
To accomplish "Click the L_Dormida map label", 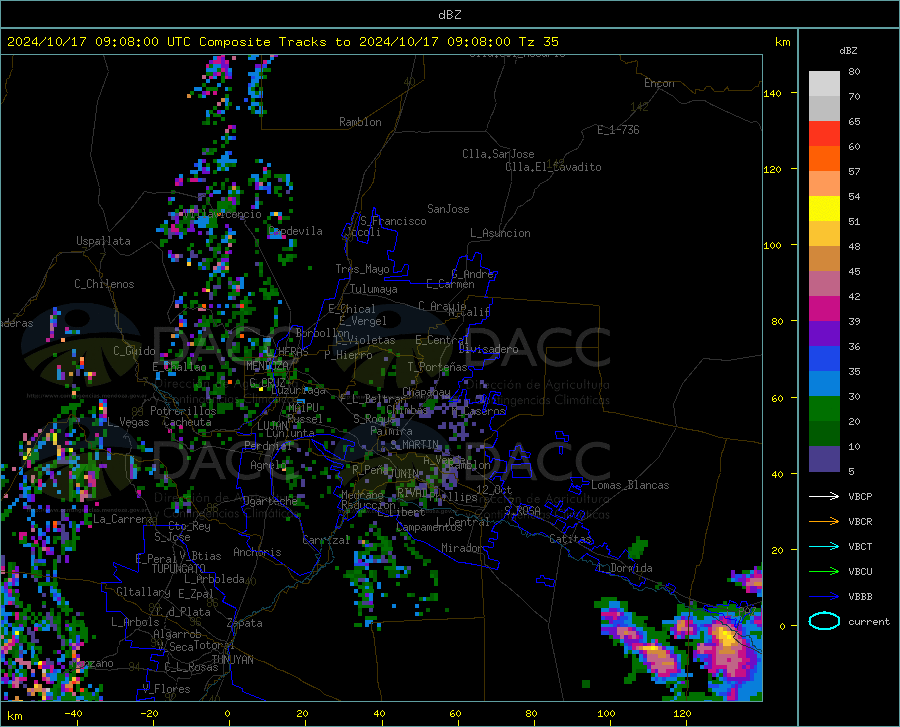I will 625,568.
